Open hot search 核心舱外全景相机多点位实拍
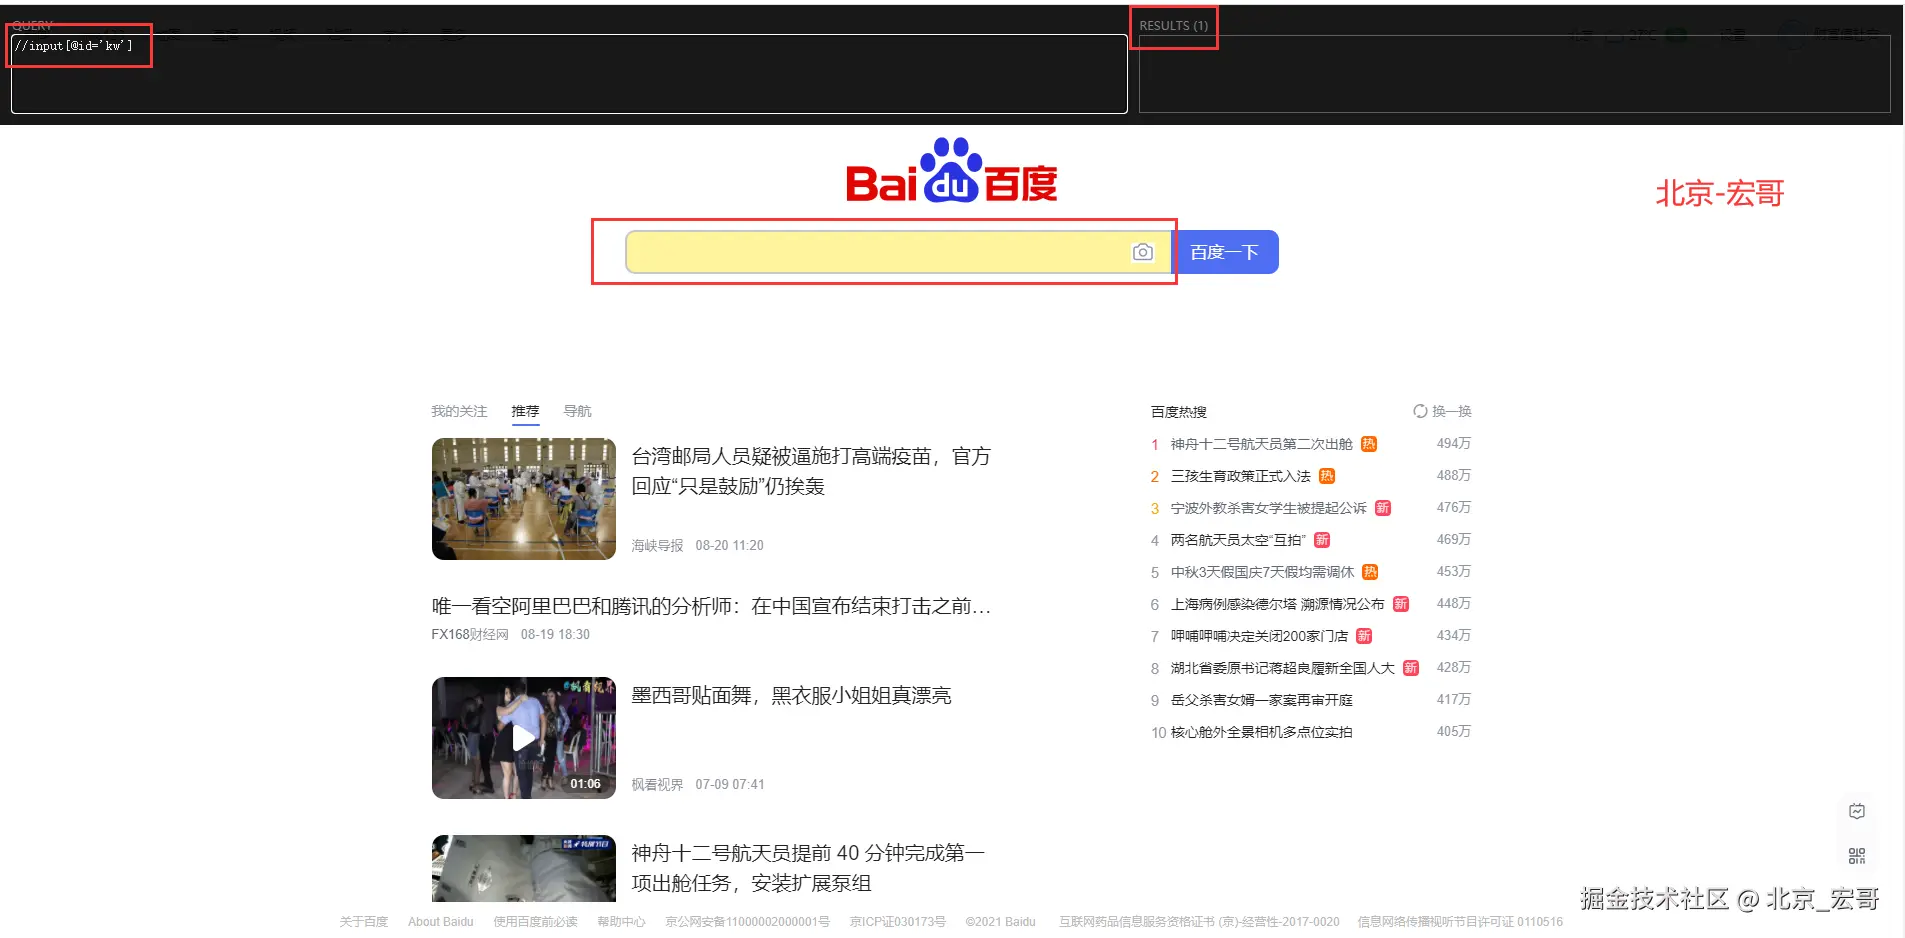Viewport: 1905px width, 938px height. click(x=1261, y=732)
